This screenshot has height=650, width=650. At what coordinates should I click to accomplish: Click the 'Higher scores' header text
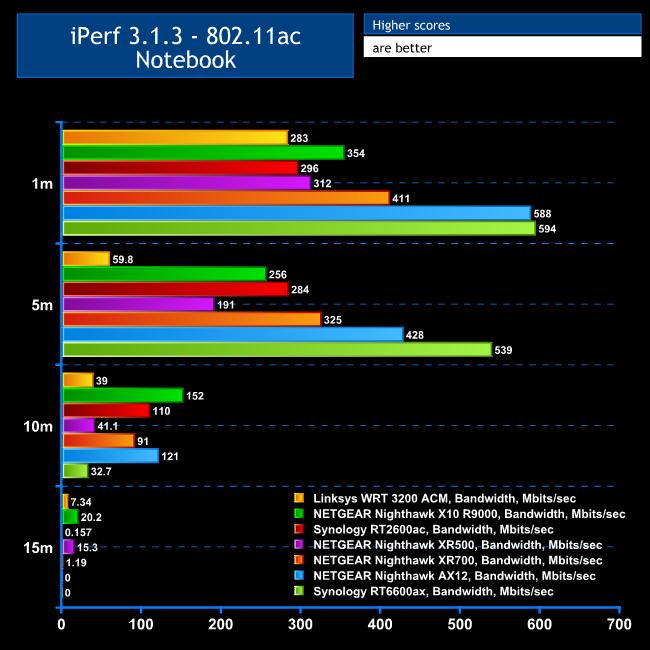click(x=411, y=25)
